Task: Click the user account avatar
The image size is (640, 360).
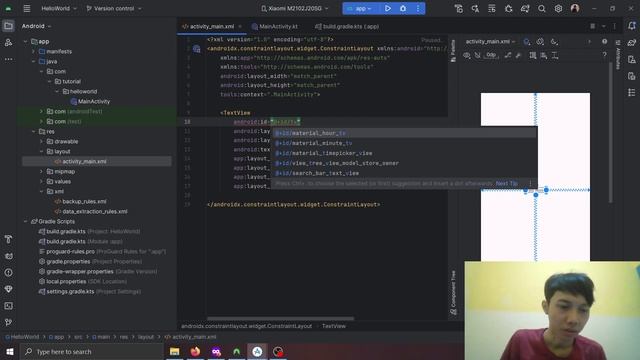Action: tap(575, 9)
